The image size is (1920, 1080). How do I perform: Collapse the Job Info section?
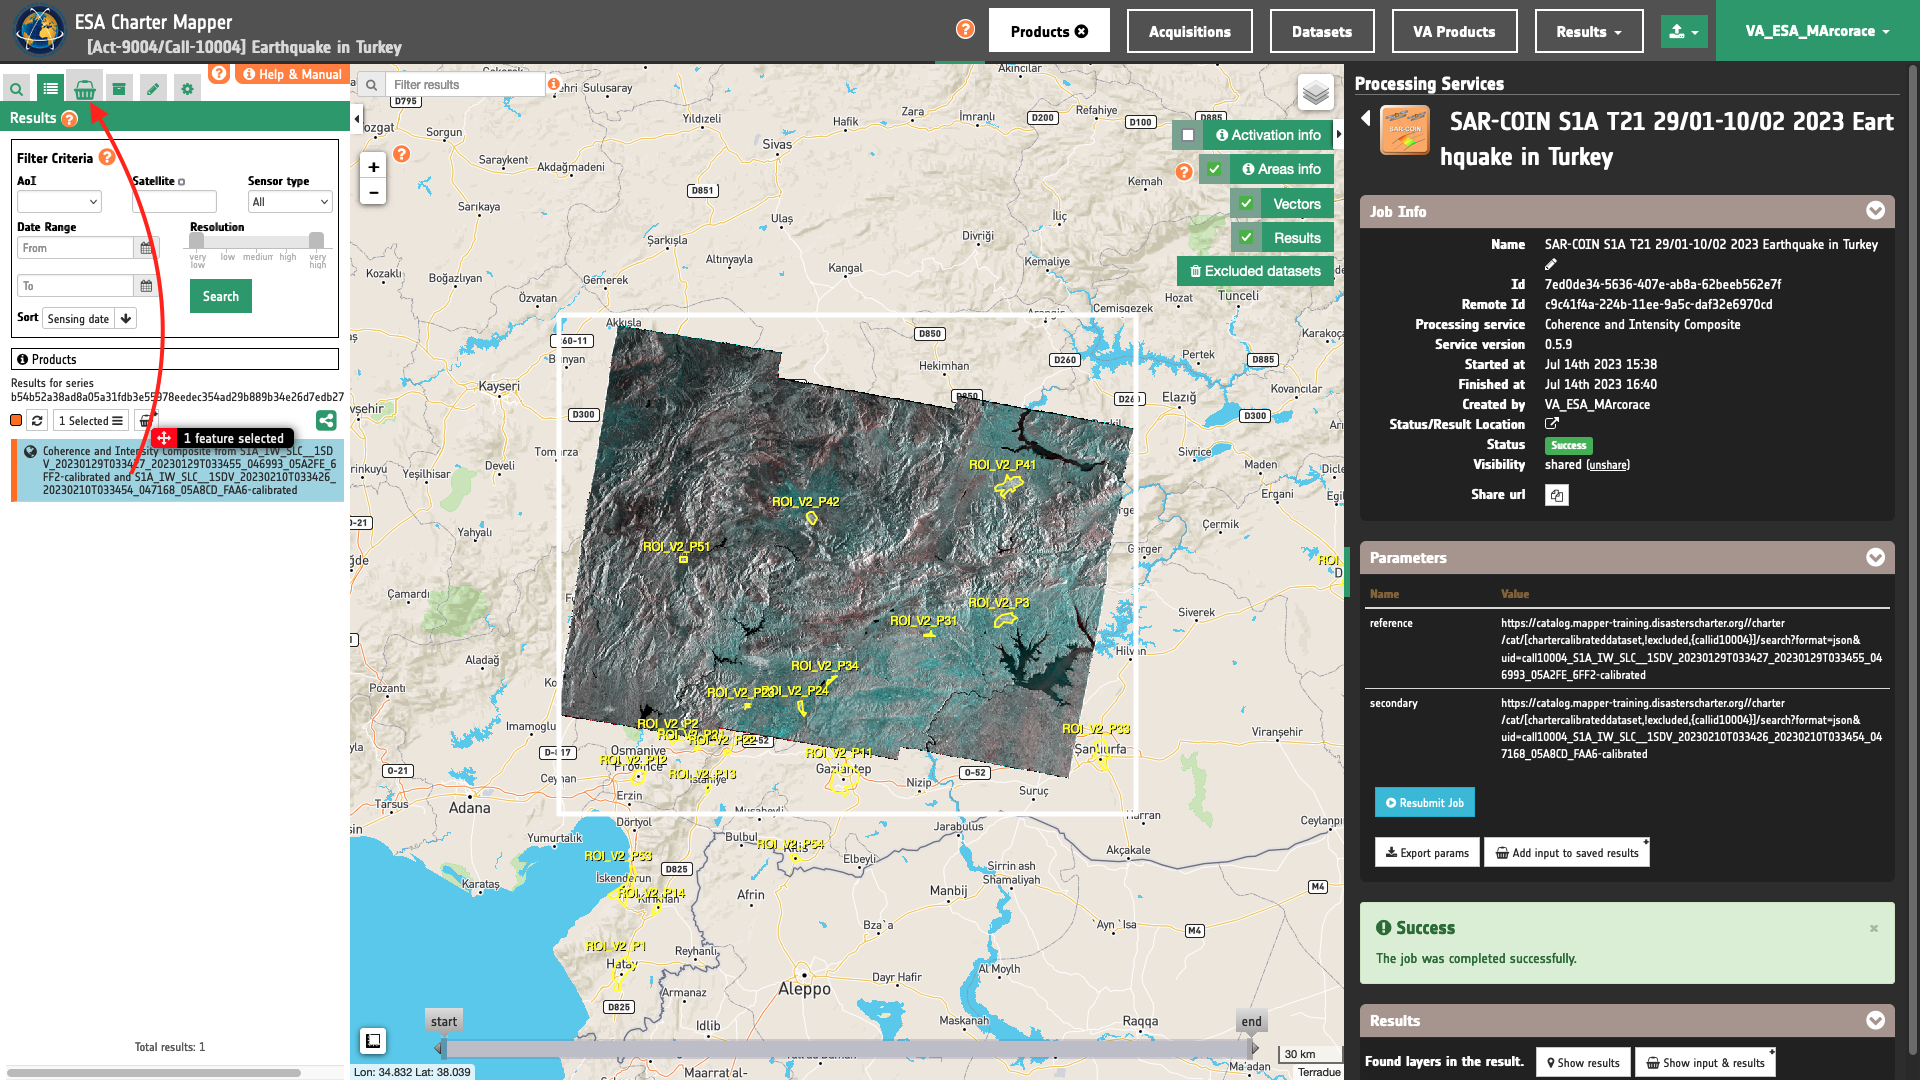click(1875, 211)
